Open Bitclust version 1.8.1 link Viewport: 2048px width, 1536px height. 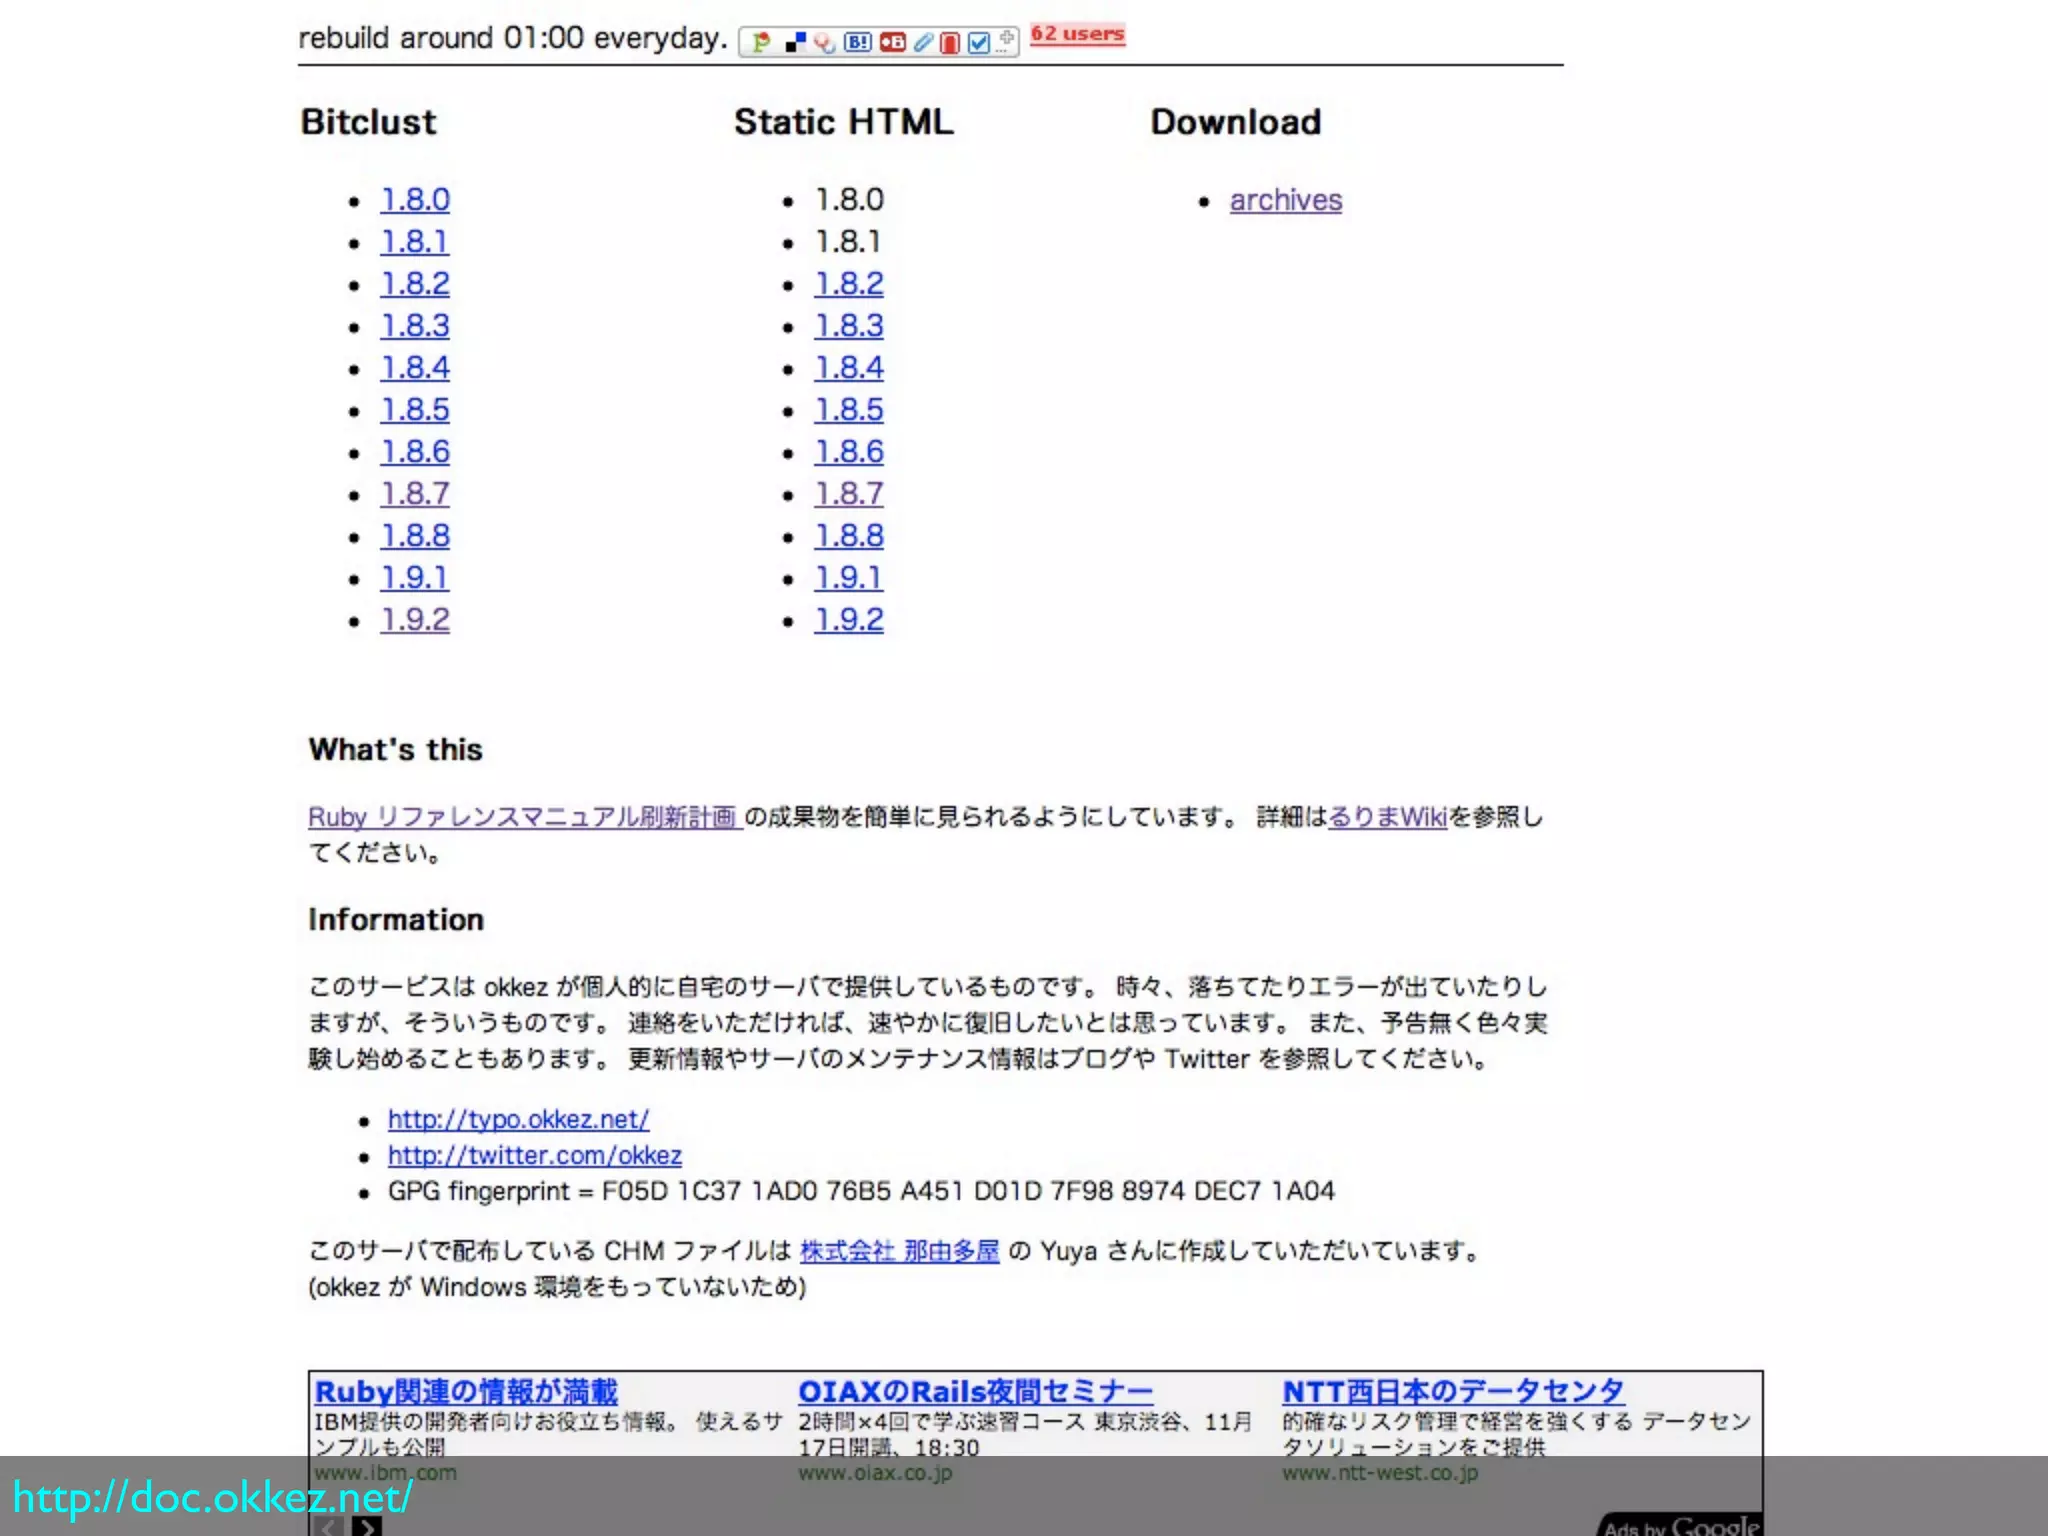tap(414, 242)
